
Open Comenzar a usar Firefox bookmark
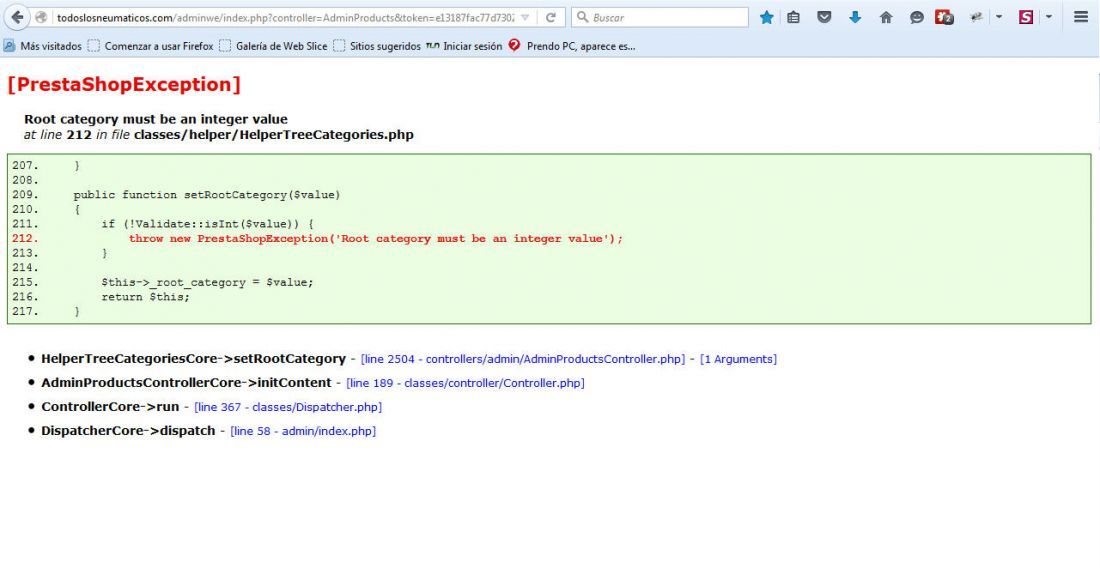click(x=151, y=46)
